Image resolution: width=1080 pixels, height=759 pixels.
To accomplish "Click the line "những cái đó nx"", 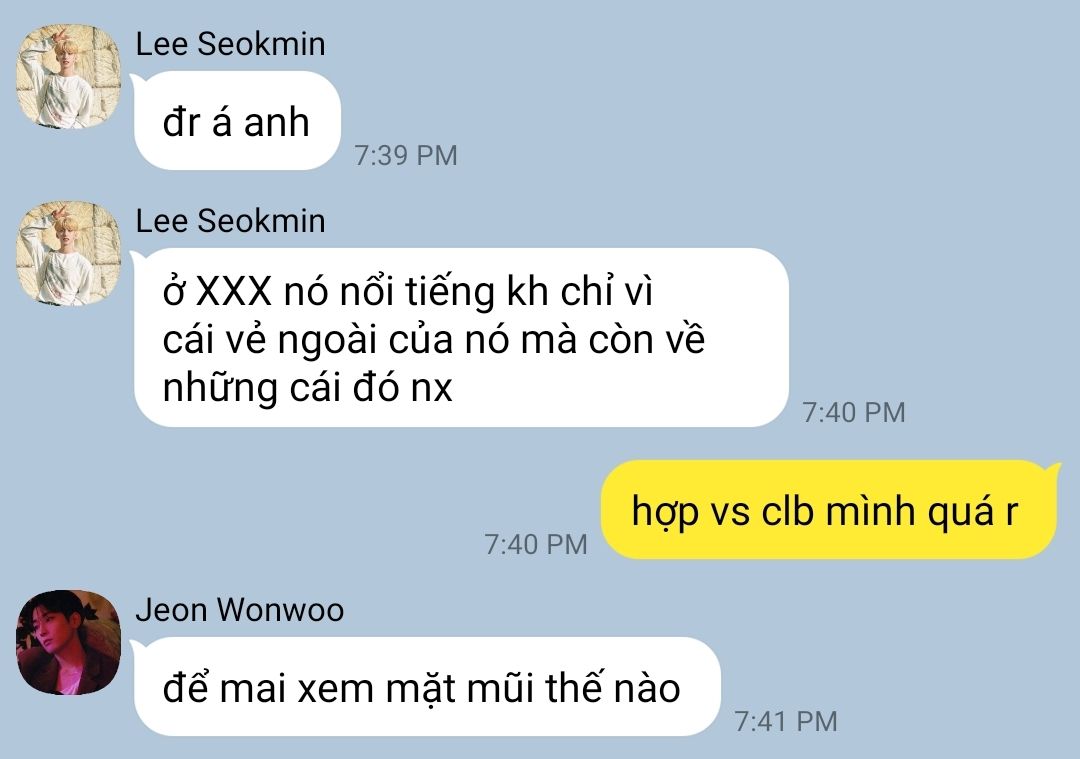I will pyautogui.click(x=307, y=388).
